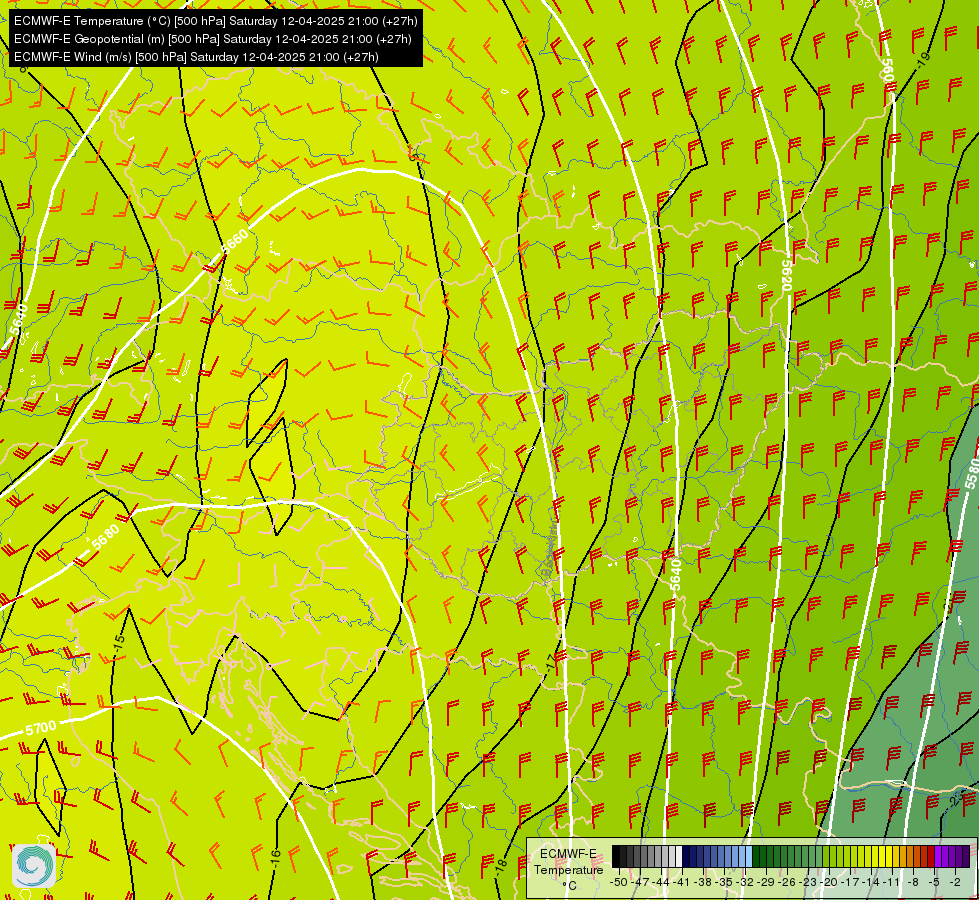The width and height of the screenshot is (979, 900).
Task: Click the -20 tick label in the legend
Action: pos(829,882)
